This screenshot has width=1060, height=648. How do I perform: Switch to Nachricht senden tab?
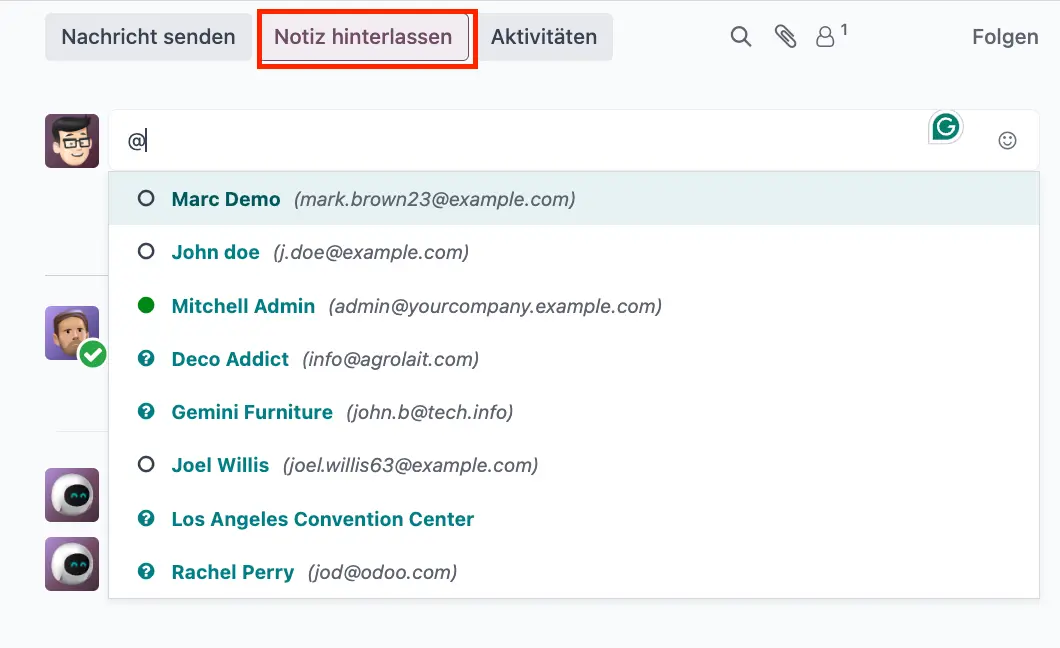point(148,37)
